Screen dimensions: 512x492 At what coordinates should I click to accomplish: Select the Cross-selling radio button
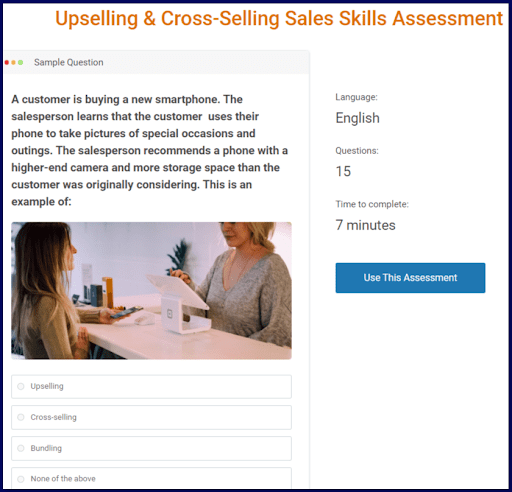(x=21, y=417)
